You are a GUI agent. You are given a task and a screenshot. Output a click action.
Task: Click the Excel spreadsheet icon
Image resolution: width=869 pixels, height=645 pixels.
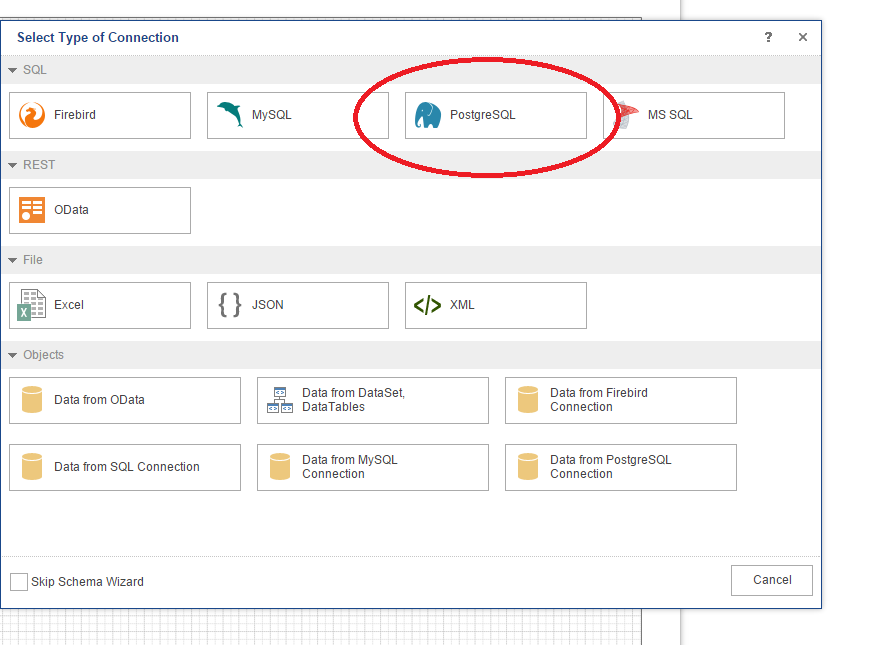[x=32, y=305]
